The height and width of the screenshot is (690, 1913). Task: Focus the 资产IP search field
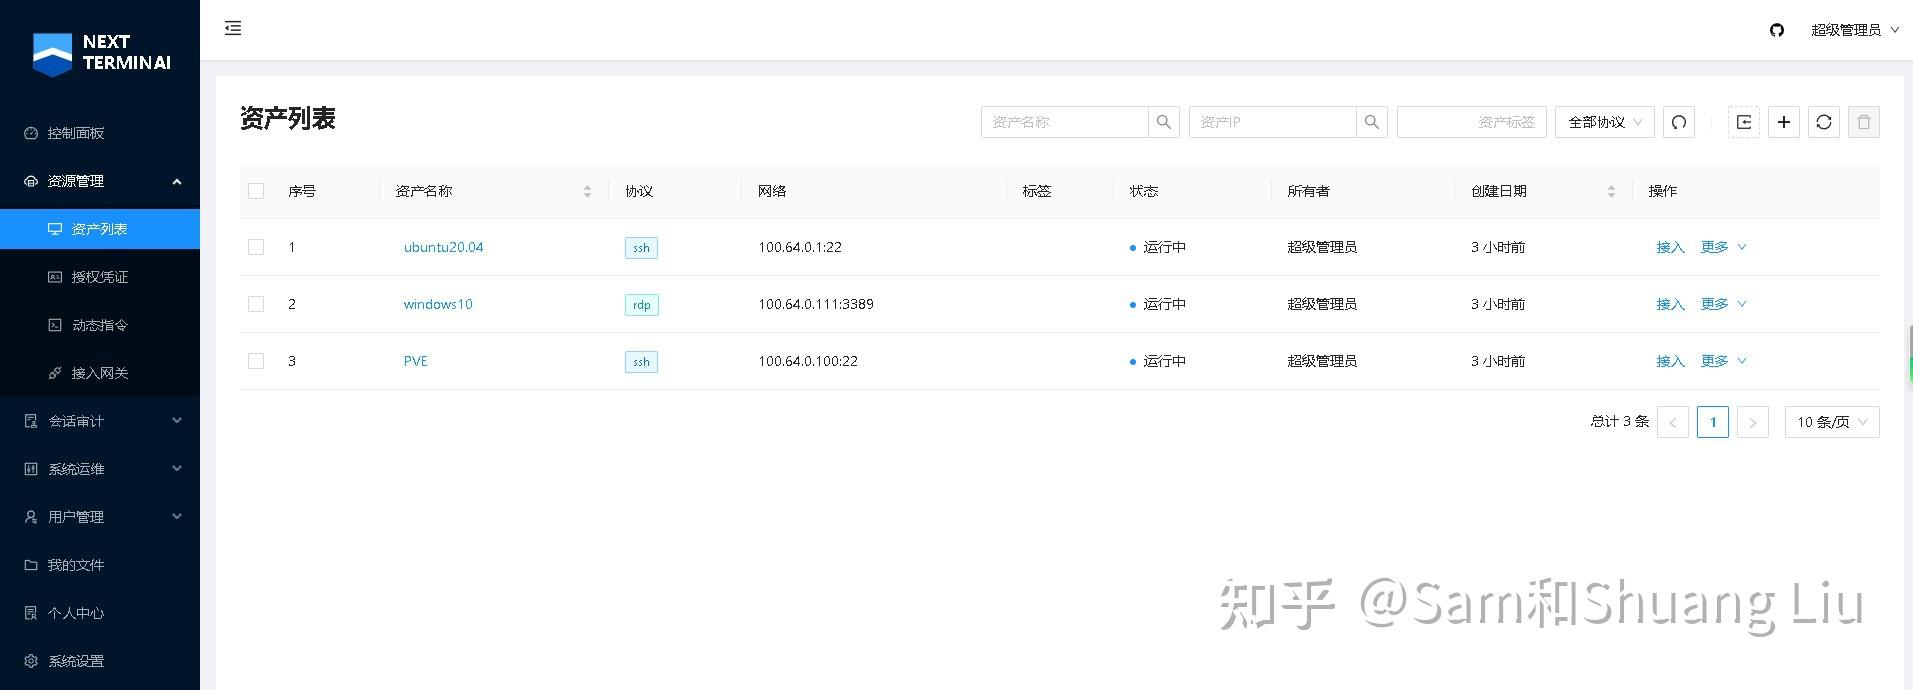click(1272, 122)
